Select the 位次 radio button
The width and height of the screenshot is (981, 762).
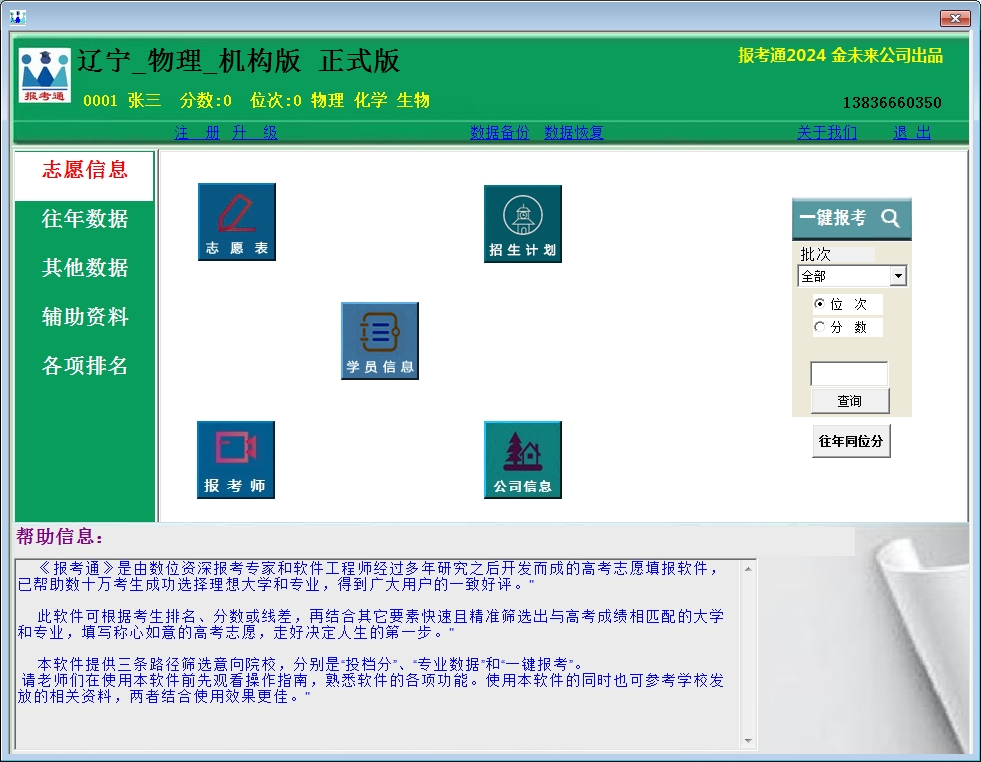point(821,304)
